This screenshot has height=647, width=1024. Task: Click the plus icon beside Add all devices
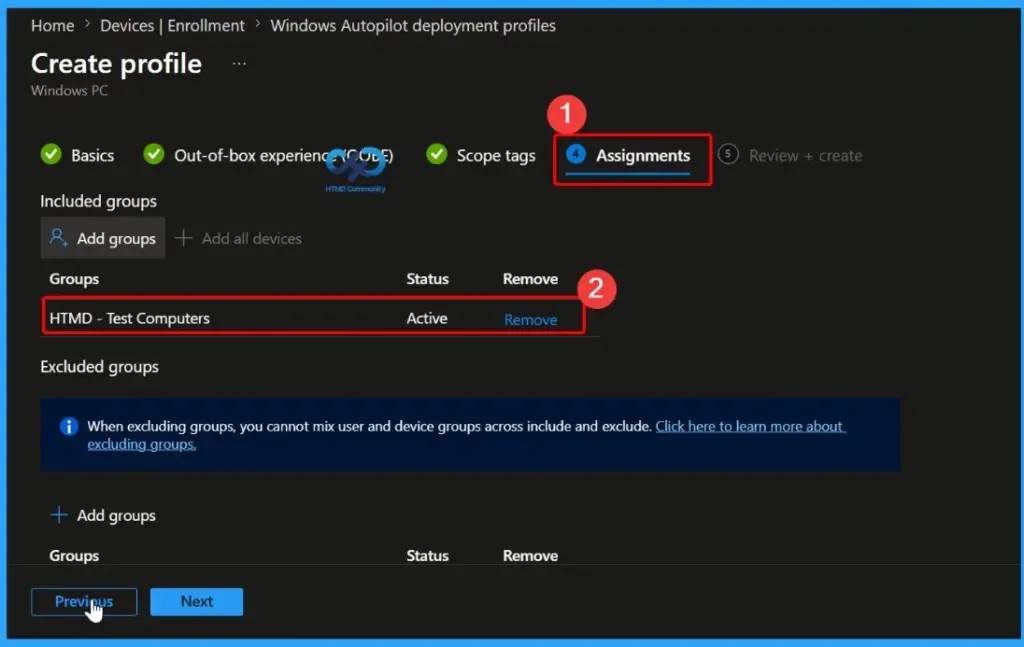[184, 238]
